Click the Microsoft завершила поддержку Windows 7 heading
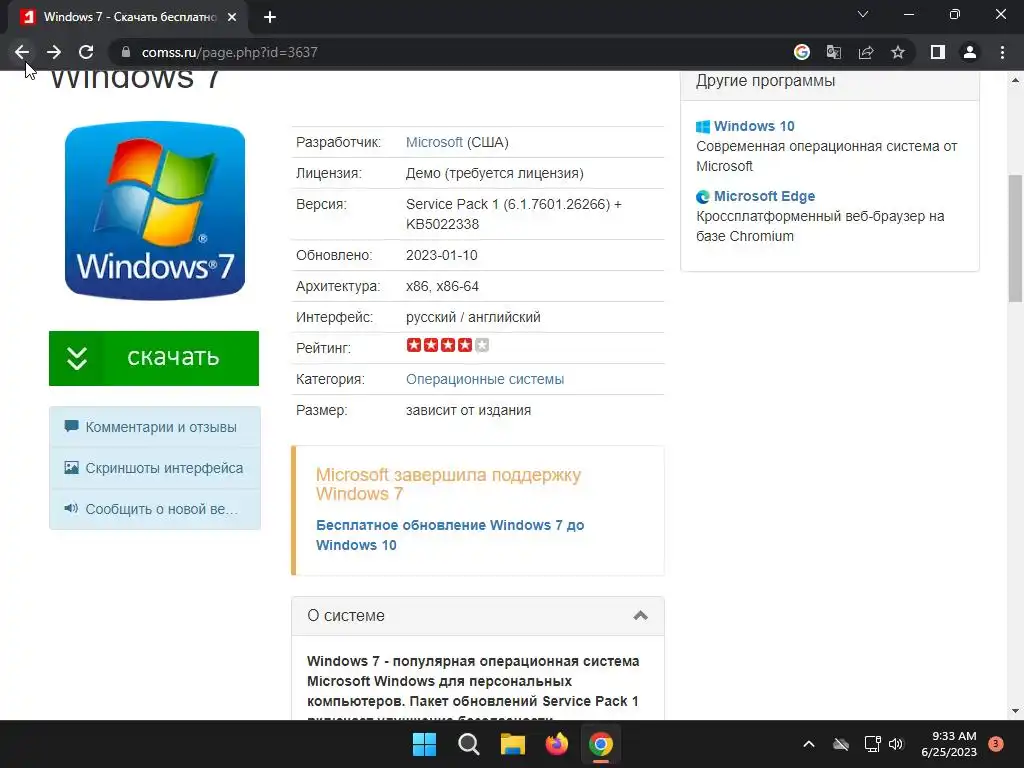 click(x=448, y=484)
